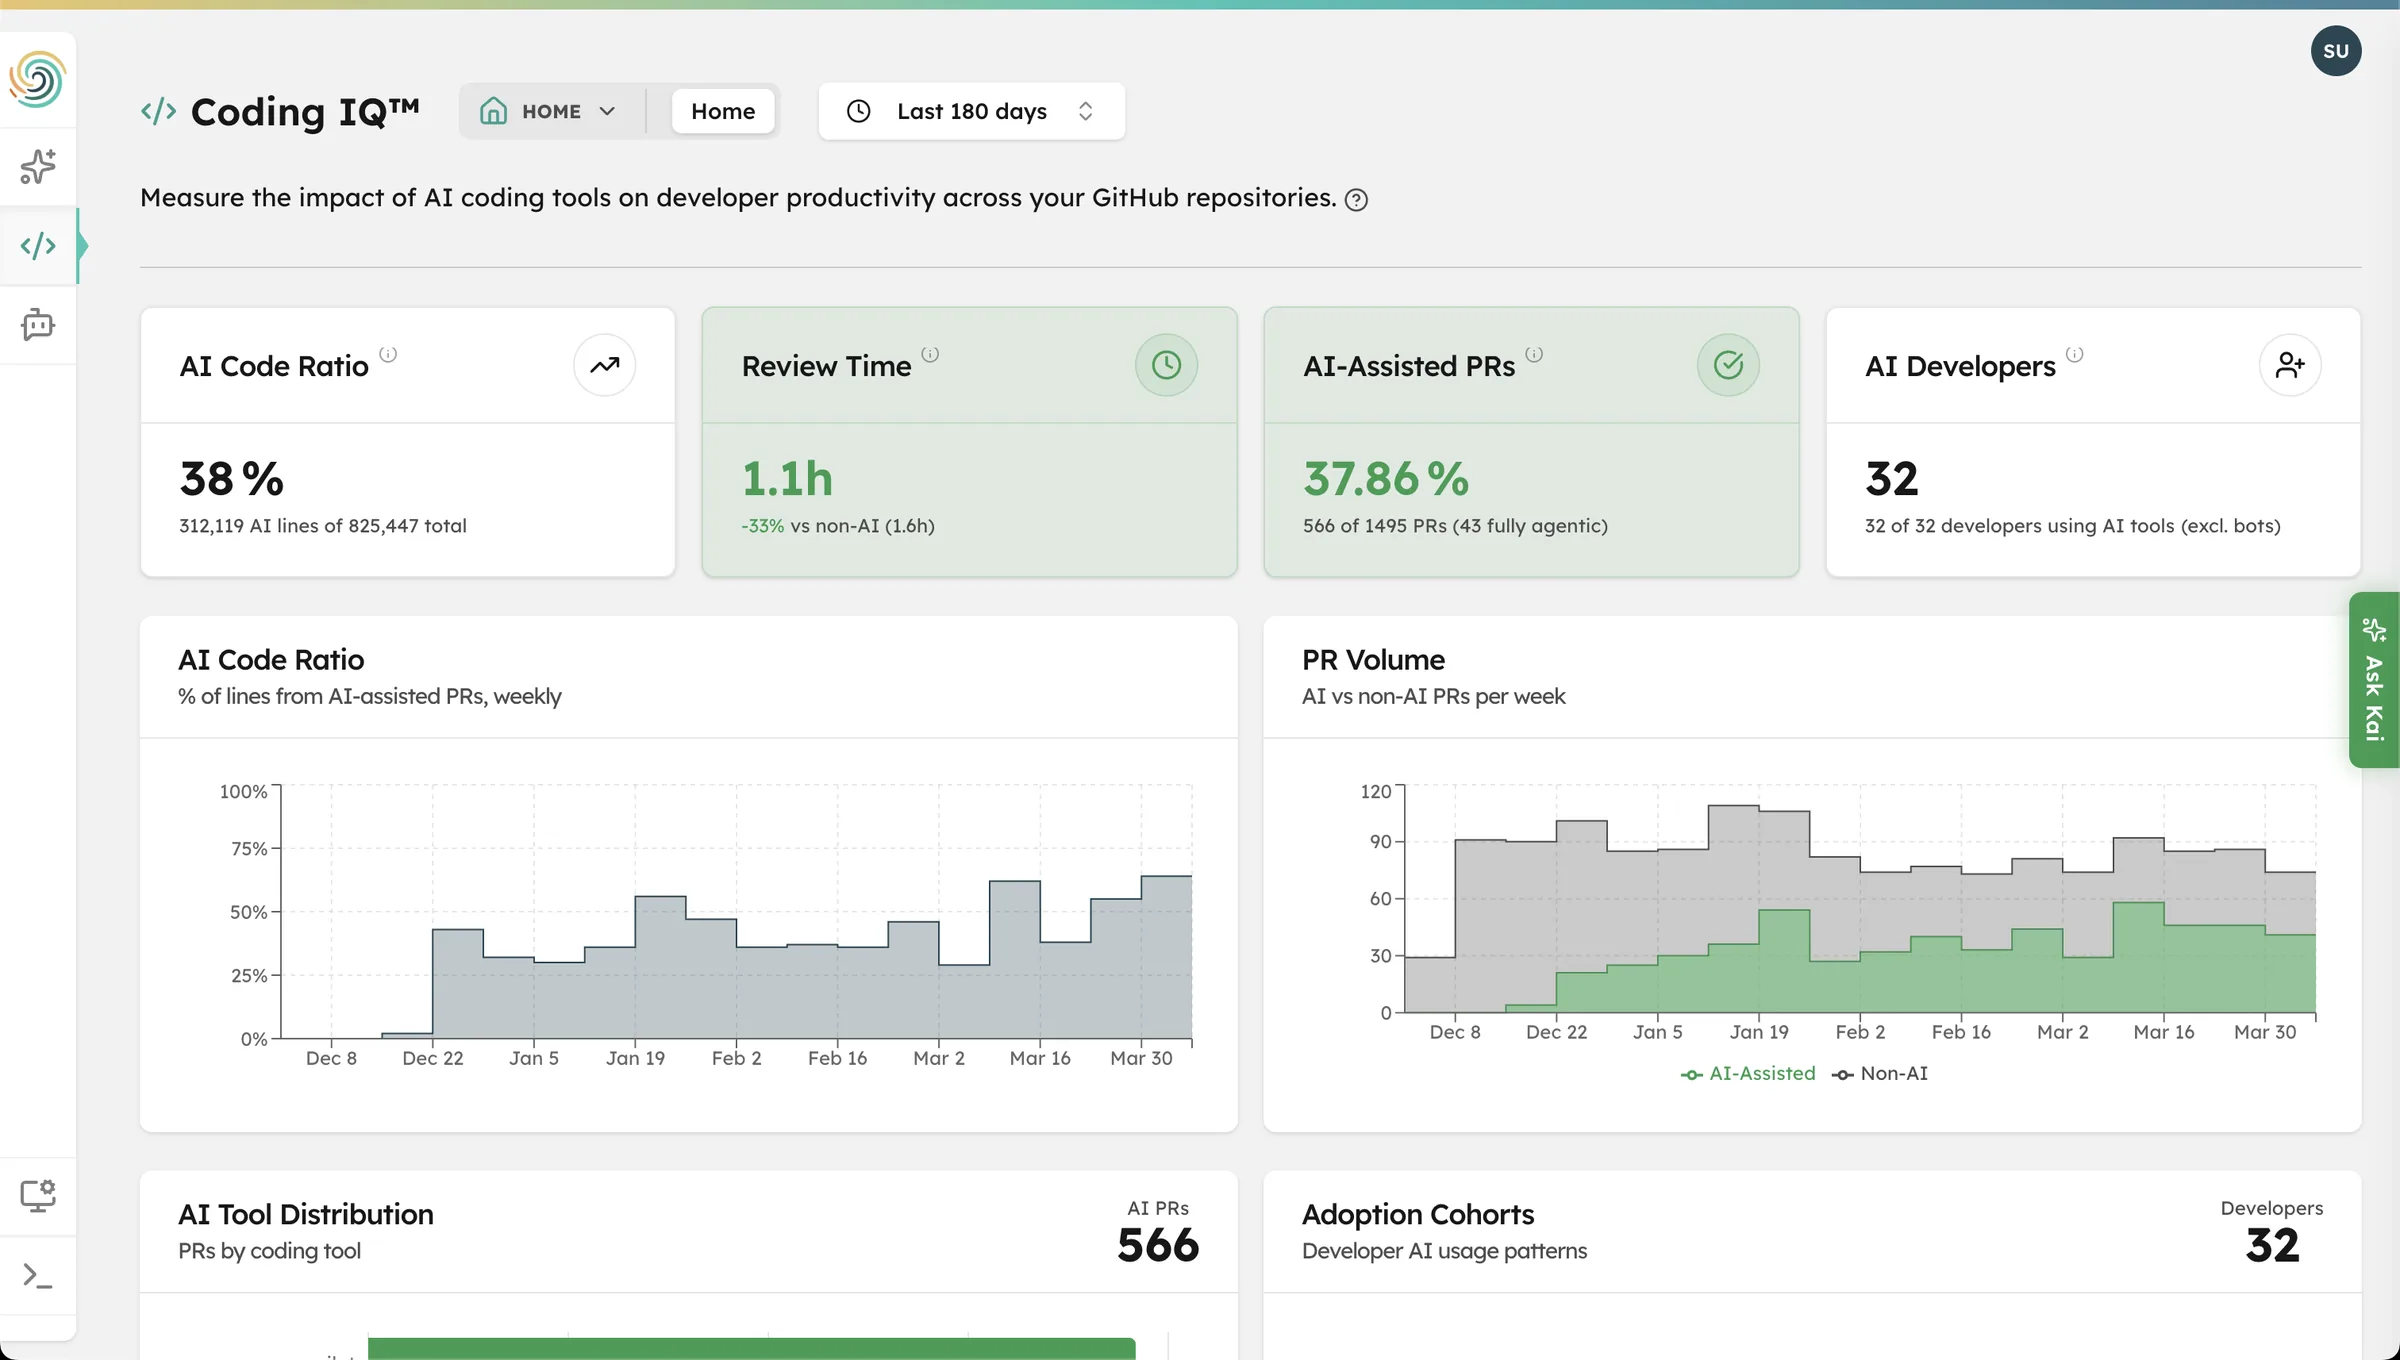This screenshot has width=2400, height=1360.
Task: Open the sparkle AI icon in the sidebar
Action: tap(38, 166)
